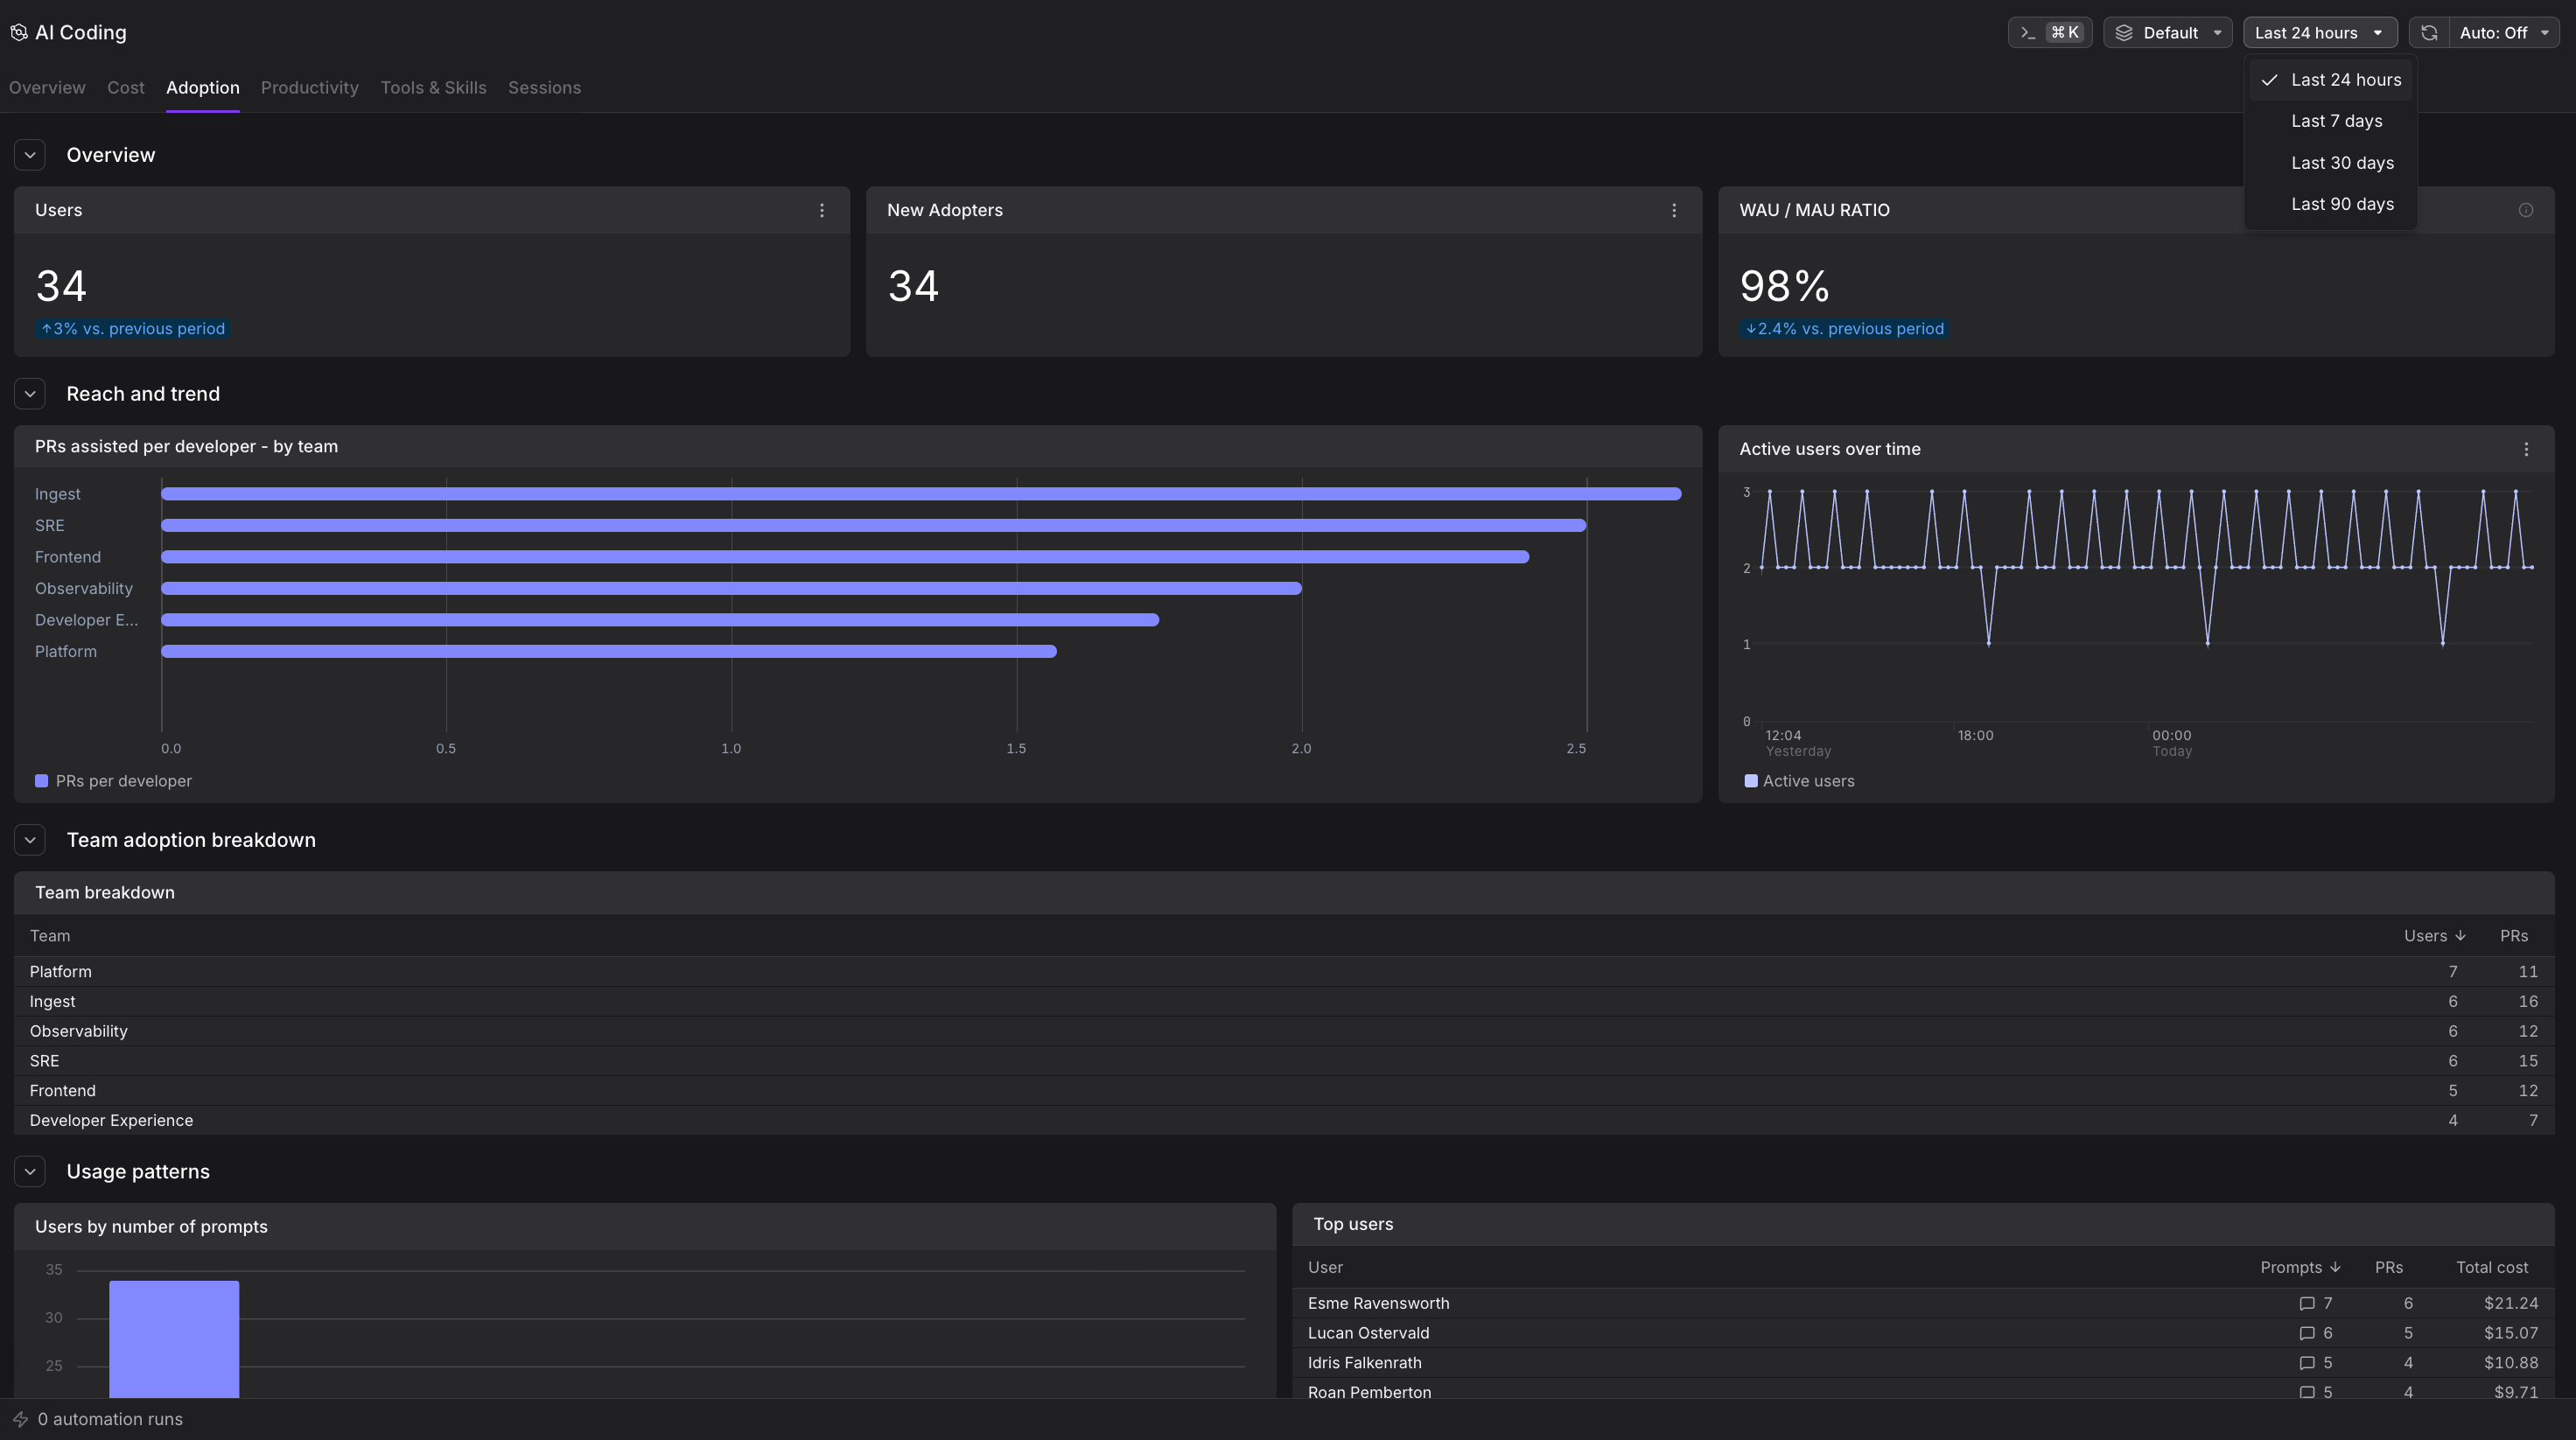Open the New Adopters card options menu
Viewport: 2576px width, 1440px height.
(x=1674, y=210)
